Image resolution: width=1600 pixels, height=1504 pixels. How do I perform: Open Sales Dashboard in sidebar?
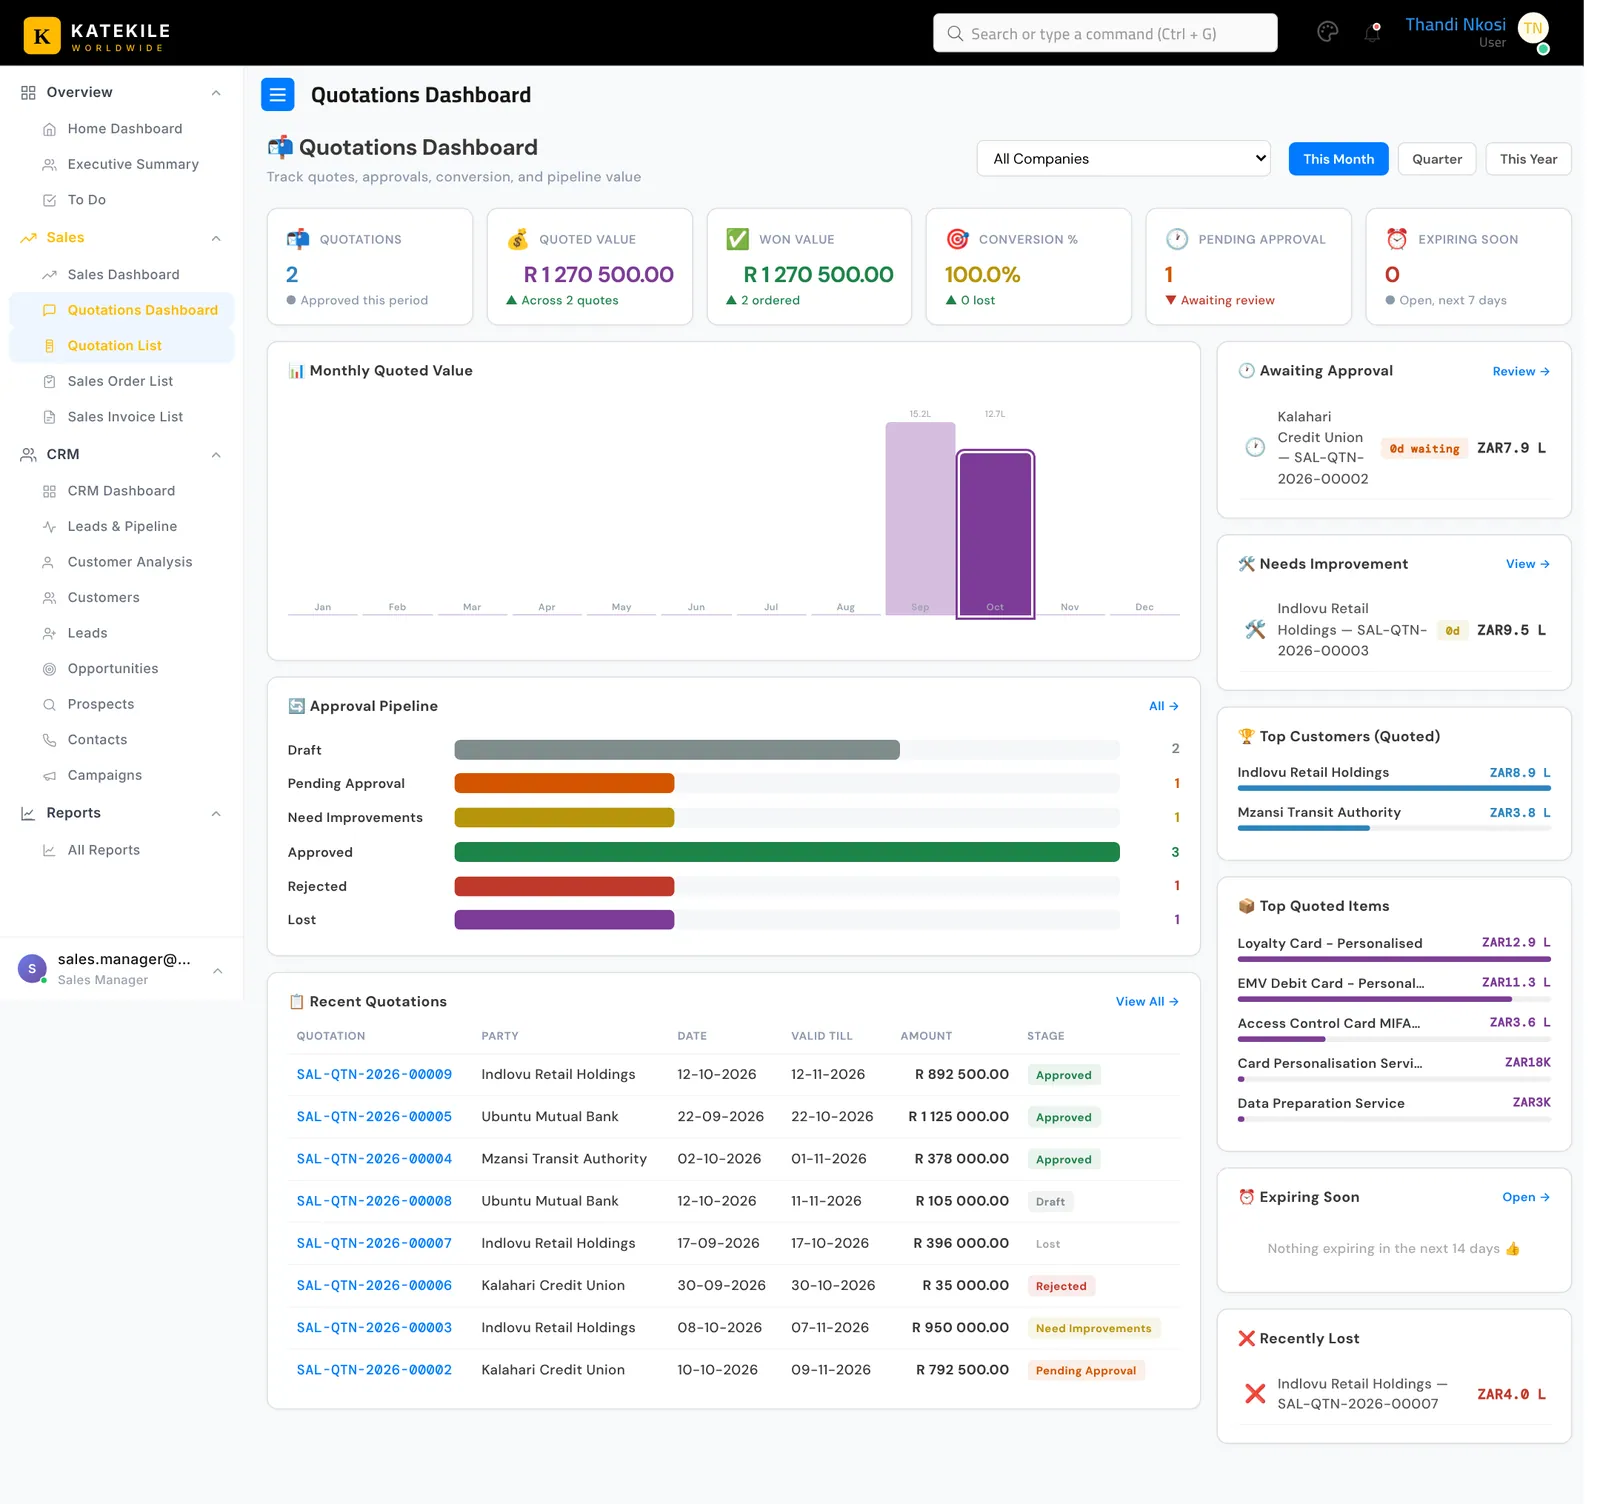coord(122,274)
